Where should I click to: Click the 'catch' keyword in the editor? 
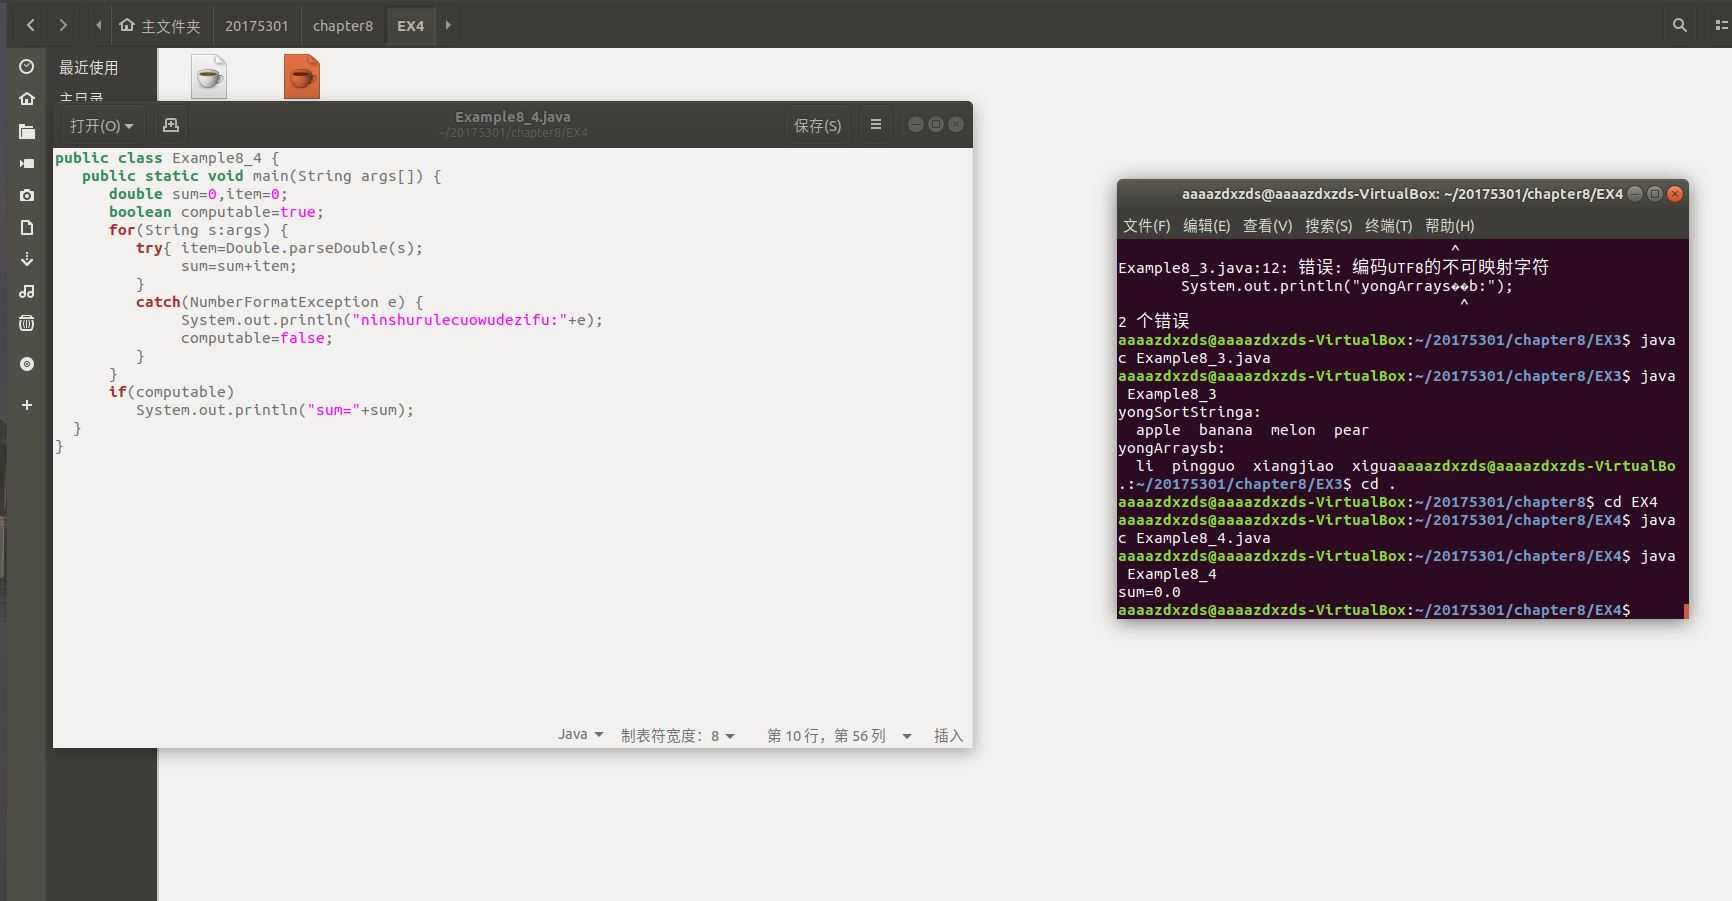tap(158, 302)
